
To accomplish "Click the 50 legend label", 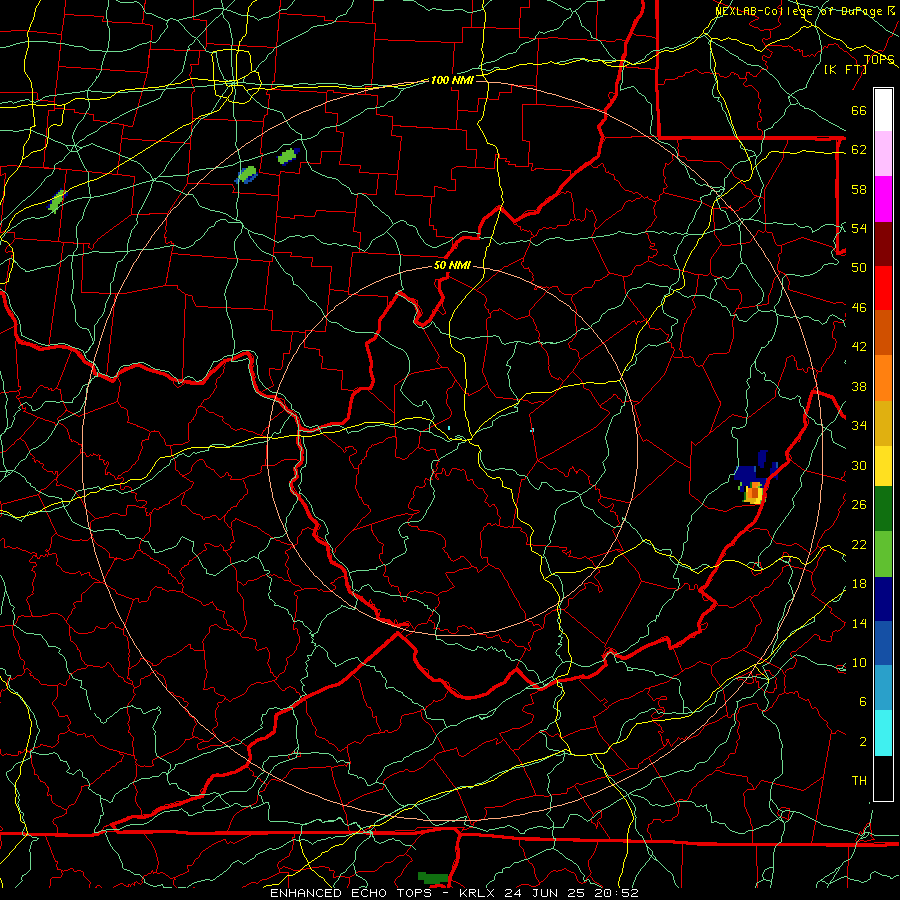I will click(859, 267).
